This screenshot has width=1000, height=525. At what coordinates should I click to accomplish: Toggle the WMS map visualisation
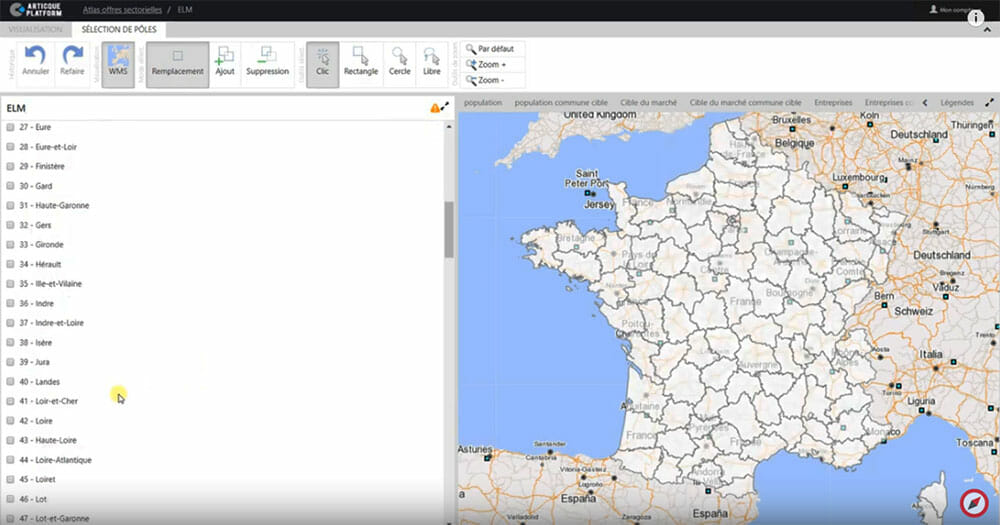(x=118, y=64)
